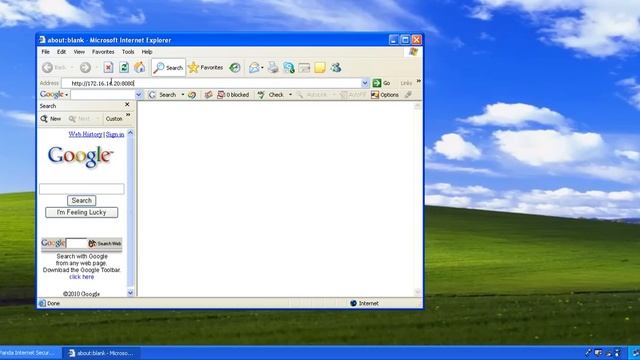This screenshot has height=360, width=640.
Task: Click Google toolbar Search button
Action: coord(163,95)
